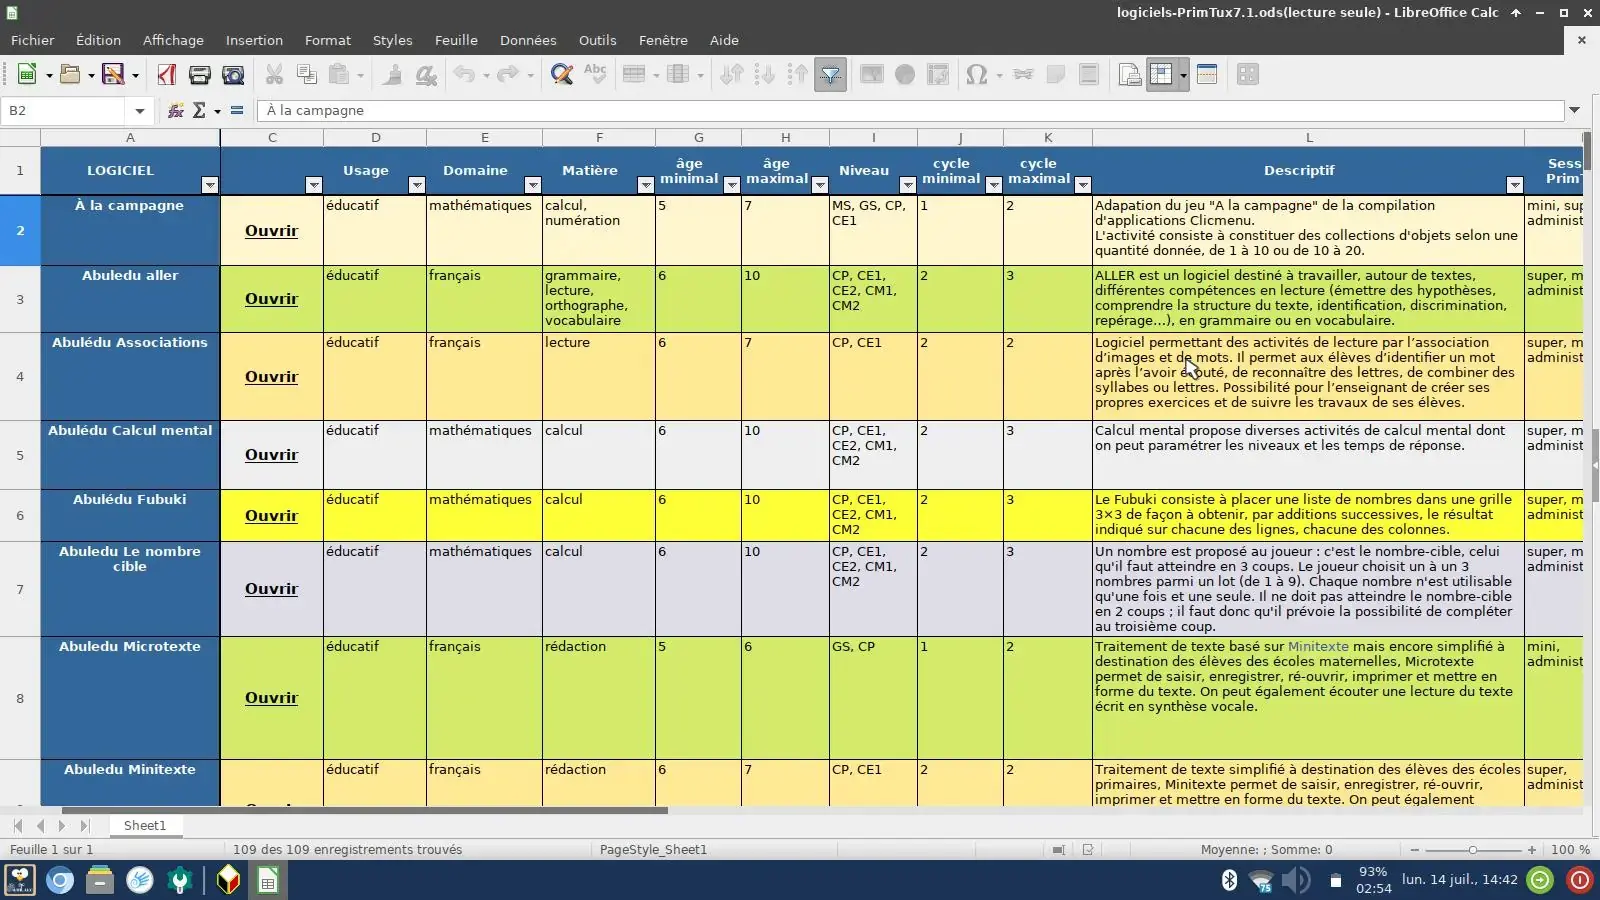The width and height of the screenshot is (1600, 900).
Task: Adjust the zoom slider in status bar
Action: pos(1472,850)
